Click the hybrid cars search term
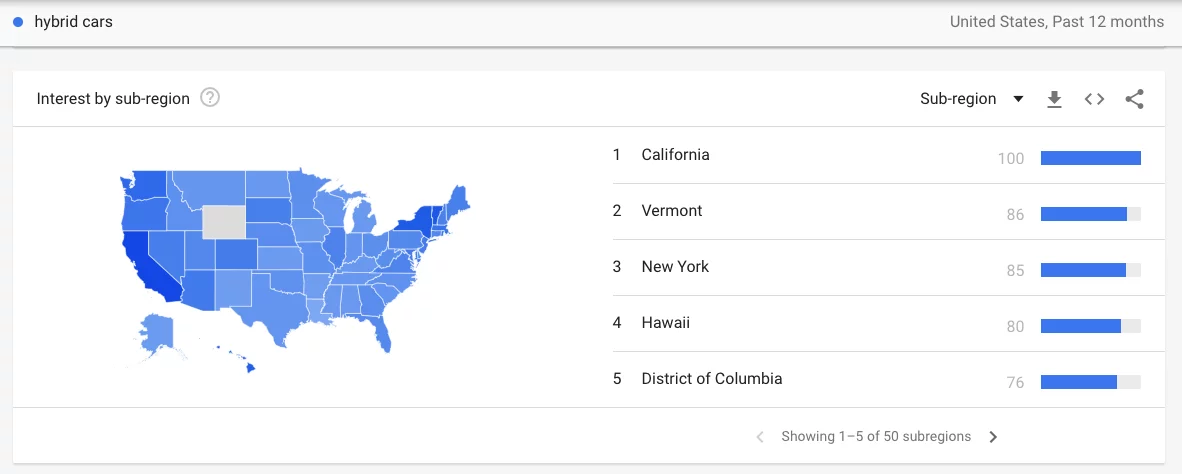The height and width of the screenshot is (474, 1182). pos(73,21)
